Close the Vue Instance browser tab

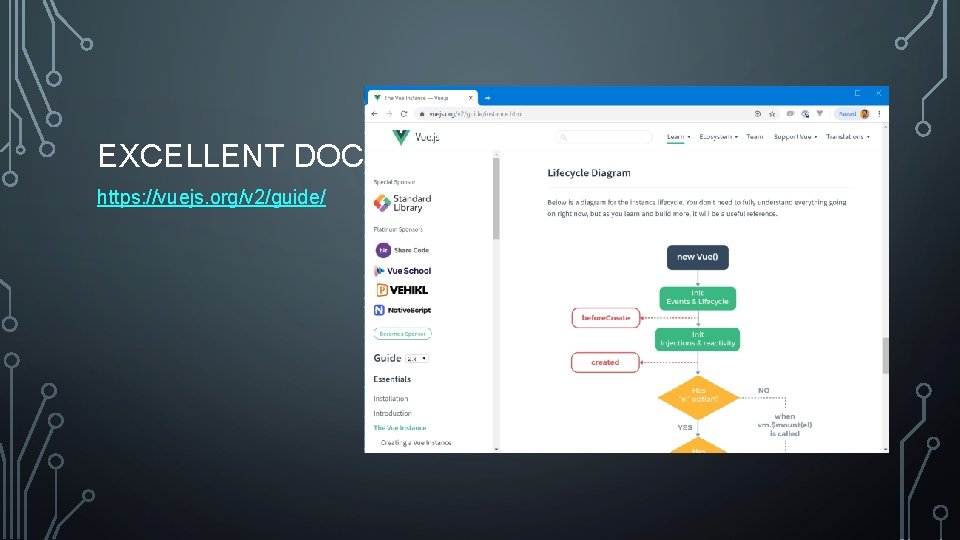pyautogui.click(x=471, y=98)
